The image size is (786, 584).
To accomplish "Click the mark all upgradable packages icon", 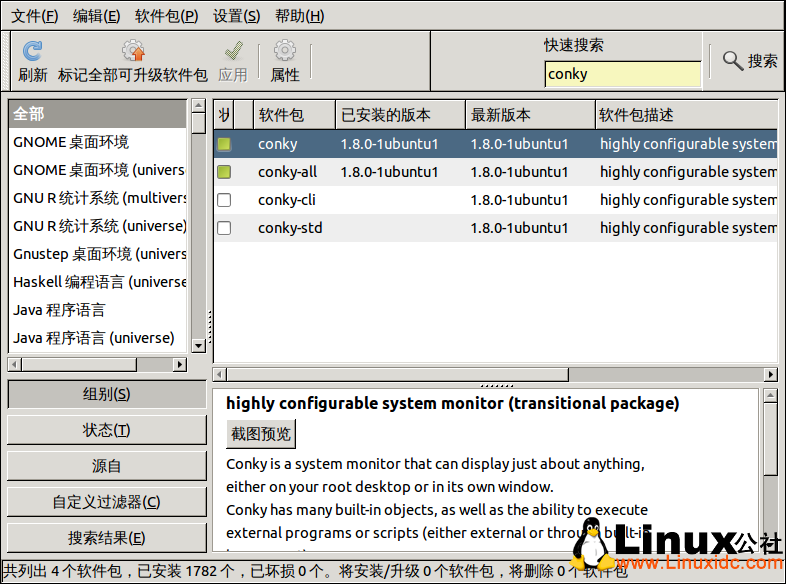I will [133, 51].
